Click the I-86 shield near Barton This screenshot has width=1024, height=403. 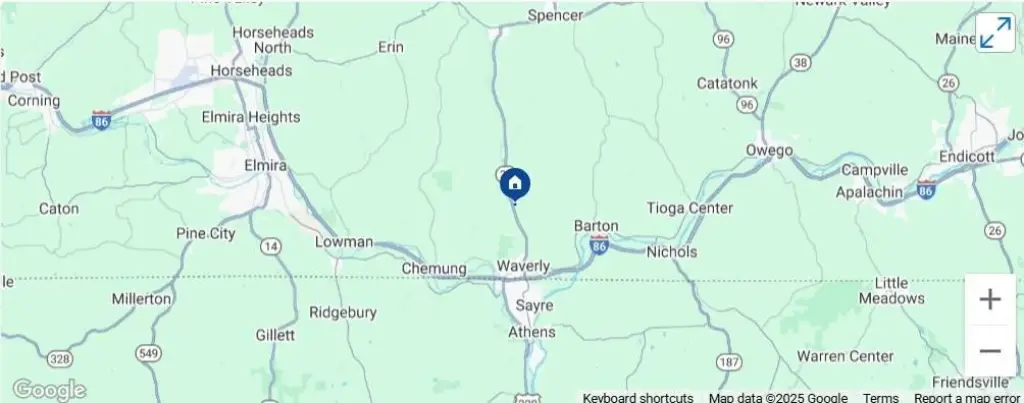[599, 244]
